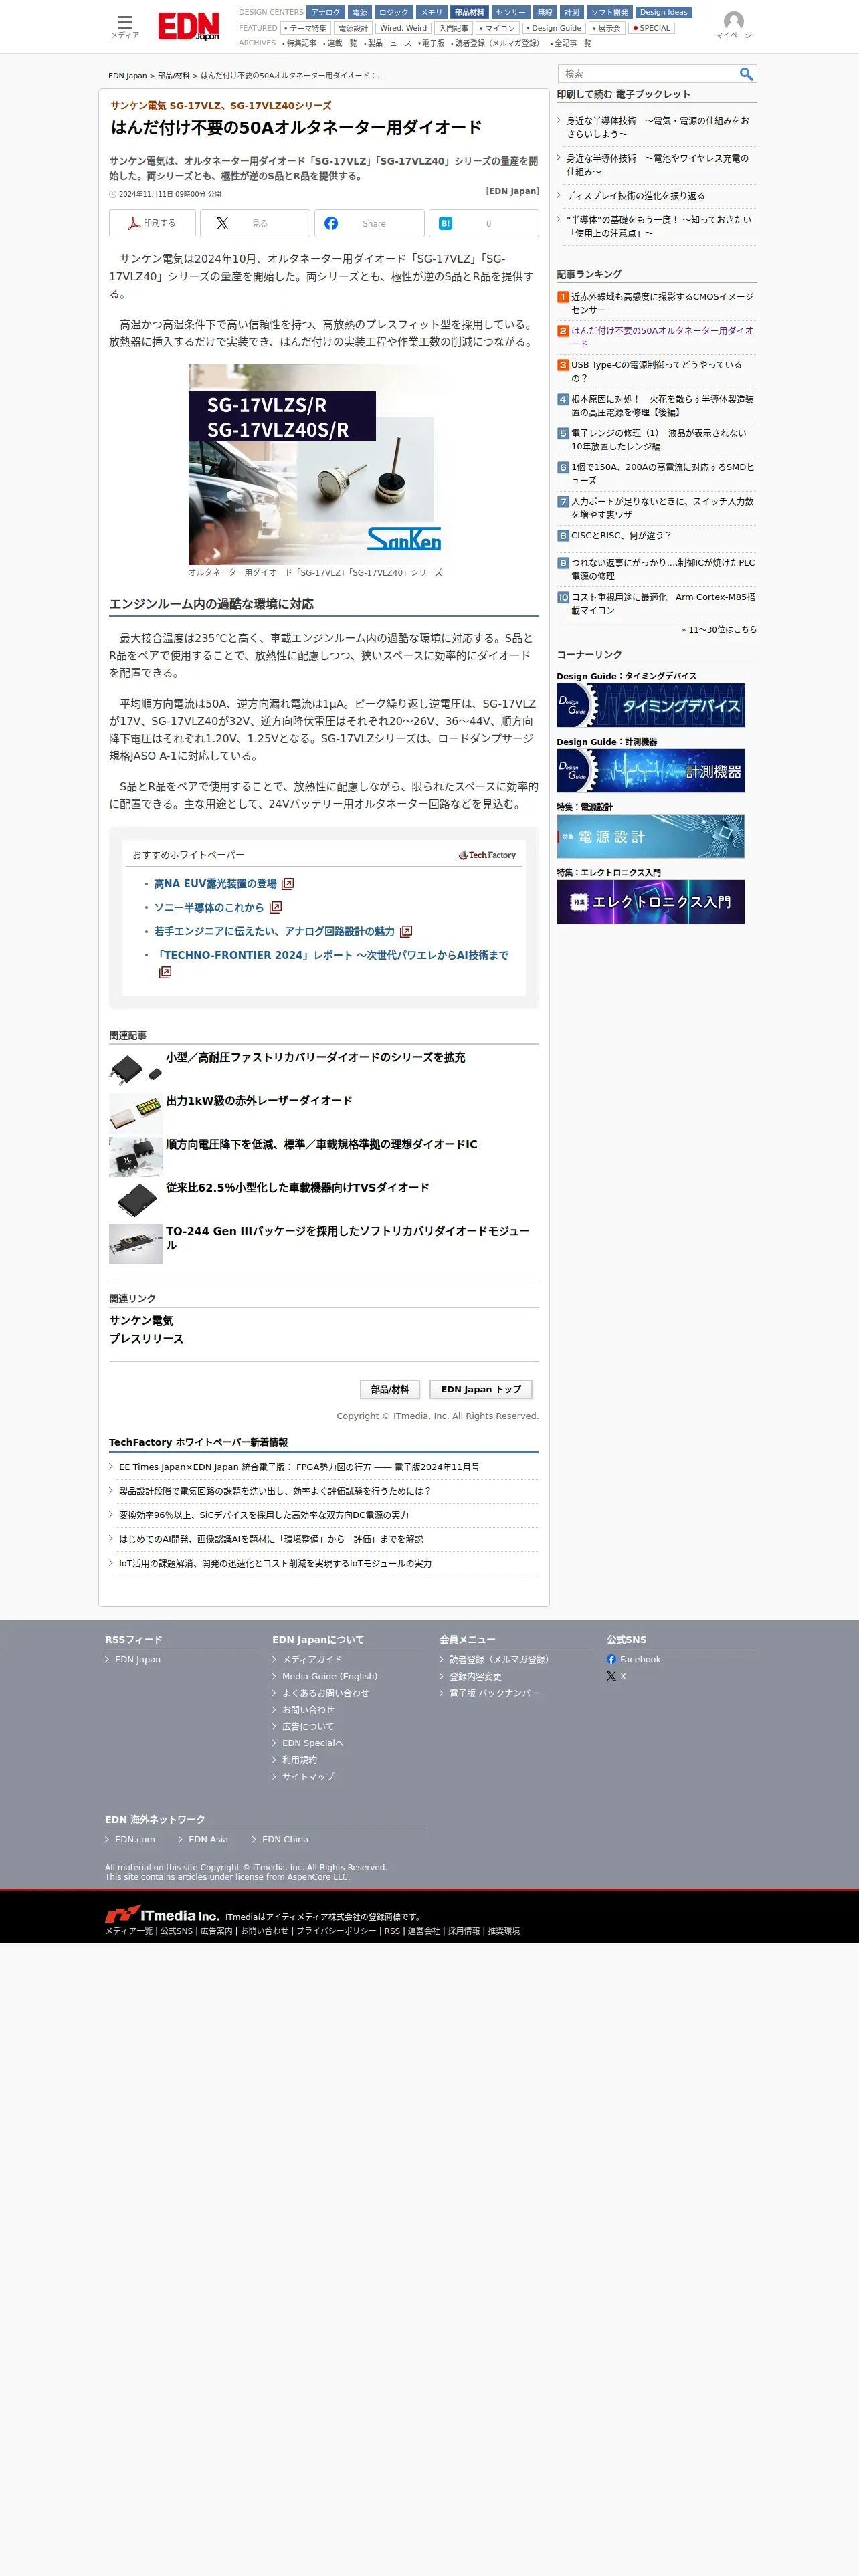Click the Wired, Weird featured button
This screenshot has height=2576, width=859.
pos(403,28)
